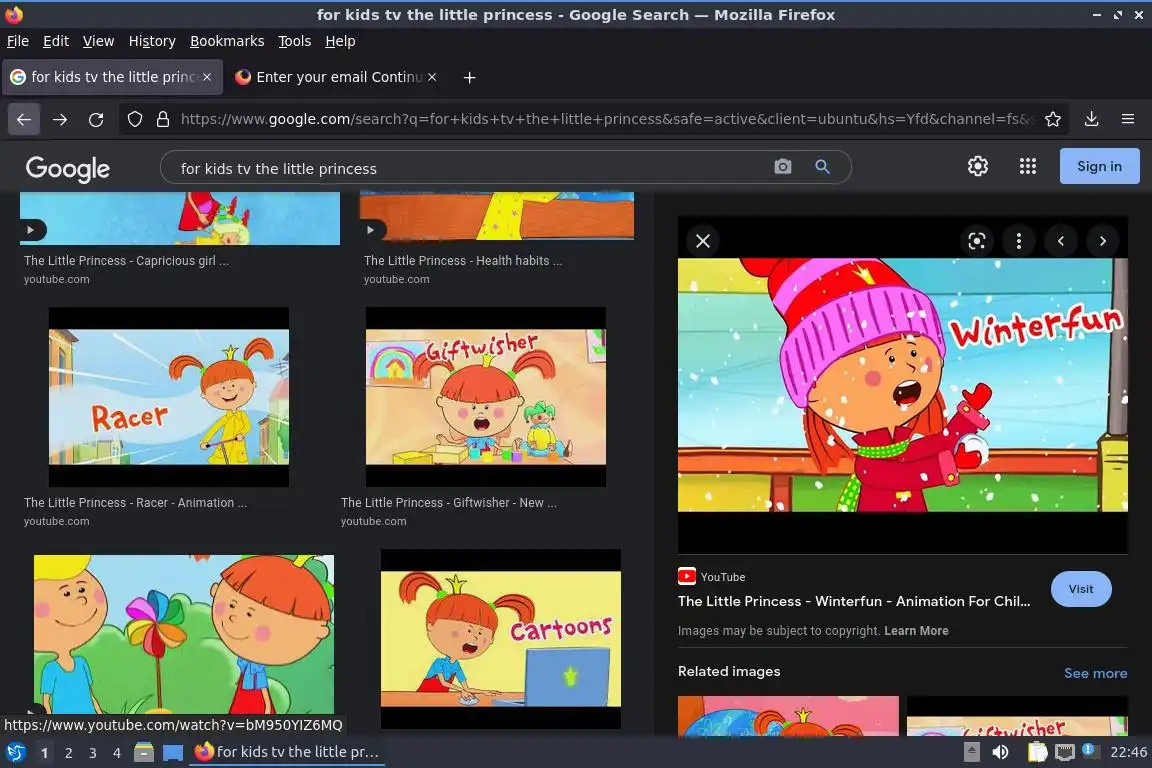Open the Tools menu

[x=295, y=41]
